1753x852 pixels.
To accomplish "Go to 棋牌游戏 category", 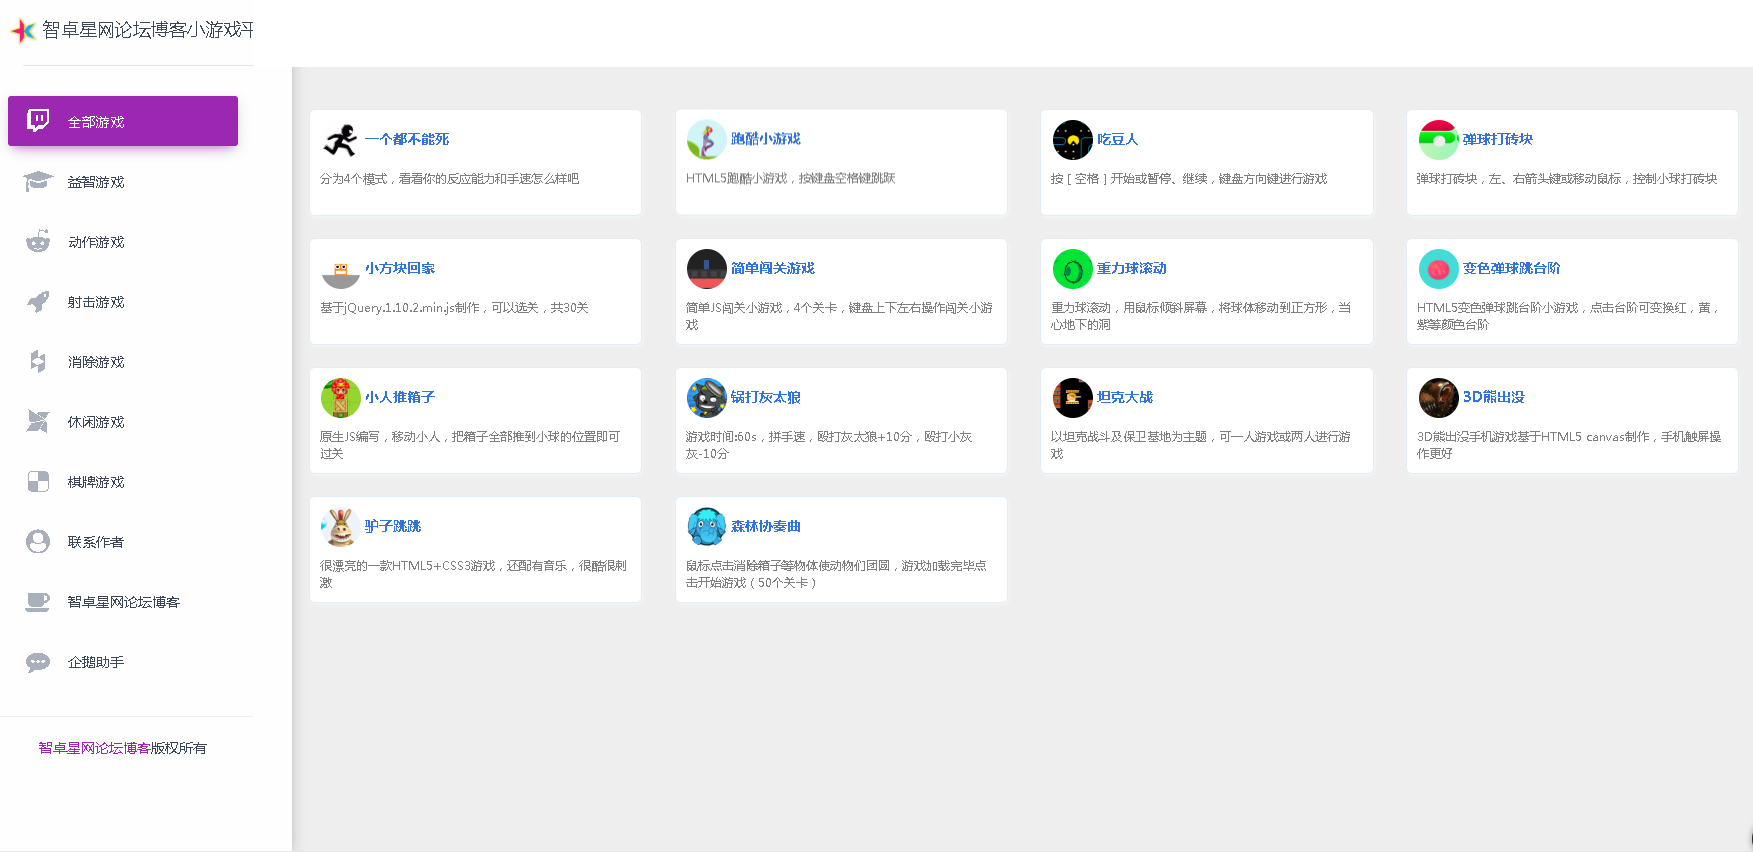I will pos(96,482).
